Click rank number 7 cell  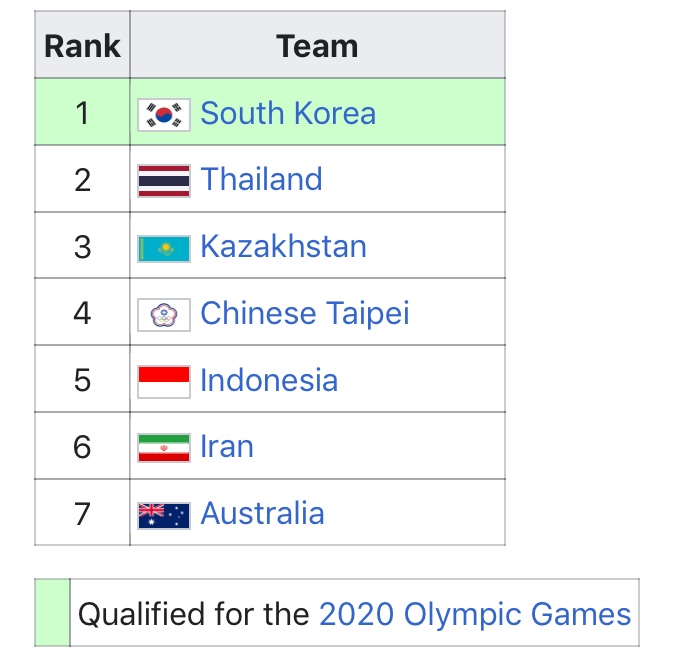pos(82,513)
